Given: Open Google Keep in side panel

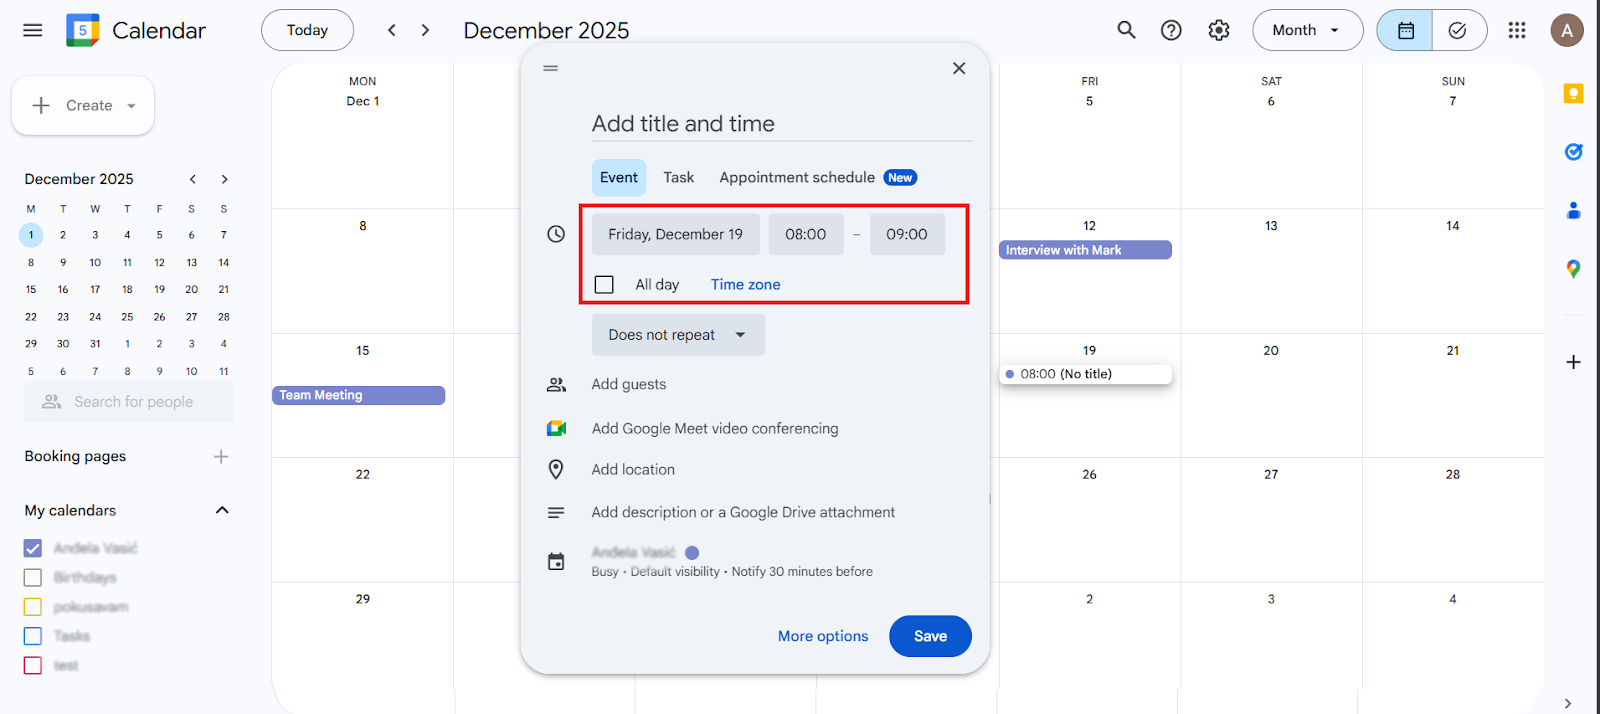Looking at the screenshot, I should (1573, 94).
